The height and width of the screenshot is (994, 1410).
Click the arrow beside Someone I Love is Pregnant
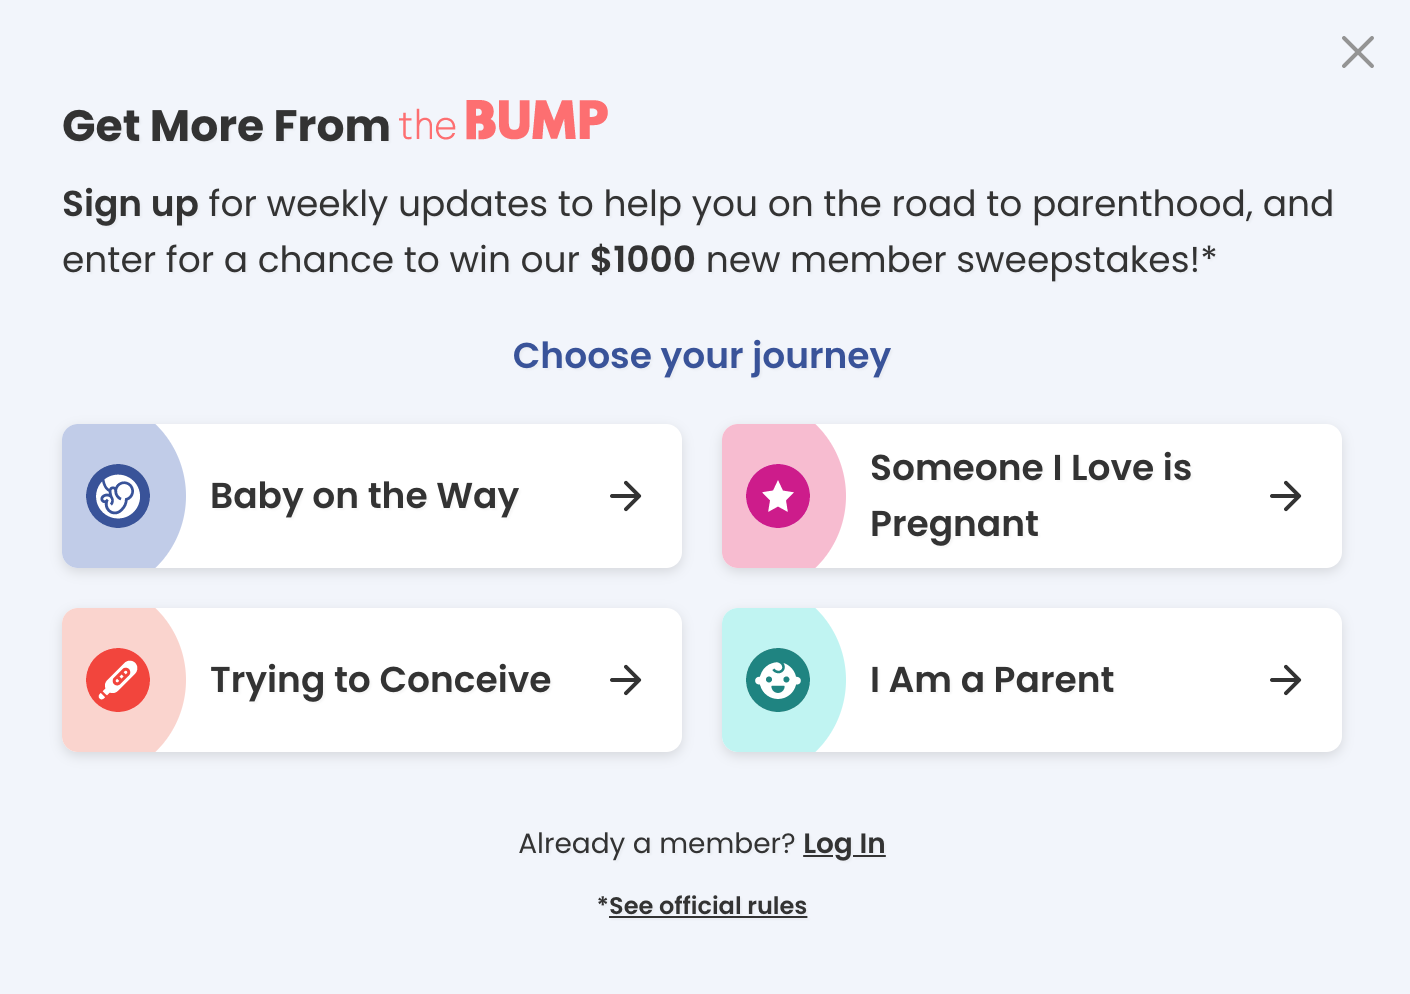click(1286, 496)
